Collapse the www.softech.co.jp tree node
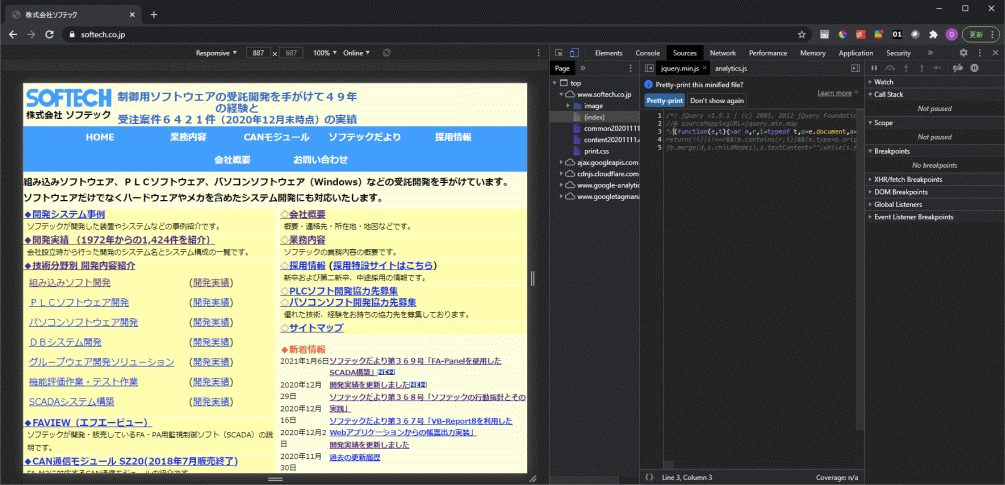The height and width of the screenshot is (485, 1005). (561, 94)
